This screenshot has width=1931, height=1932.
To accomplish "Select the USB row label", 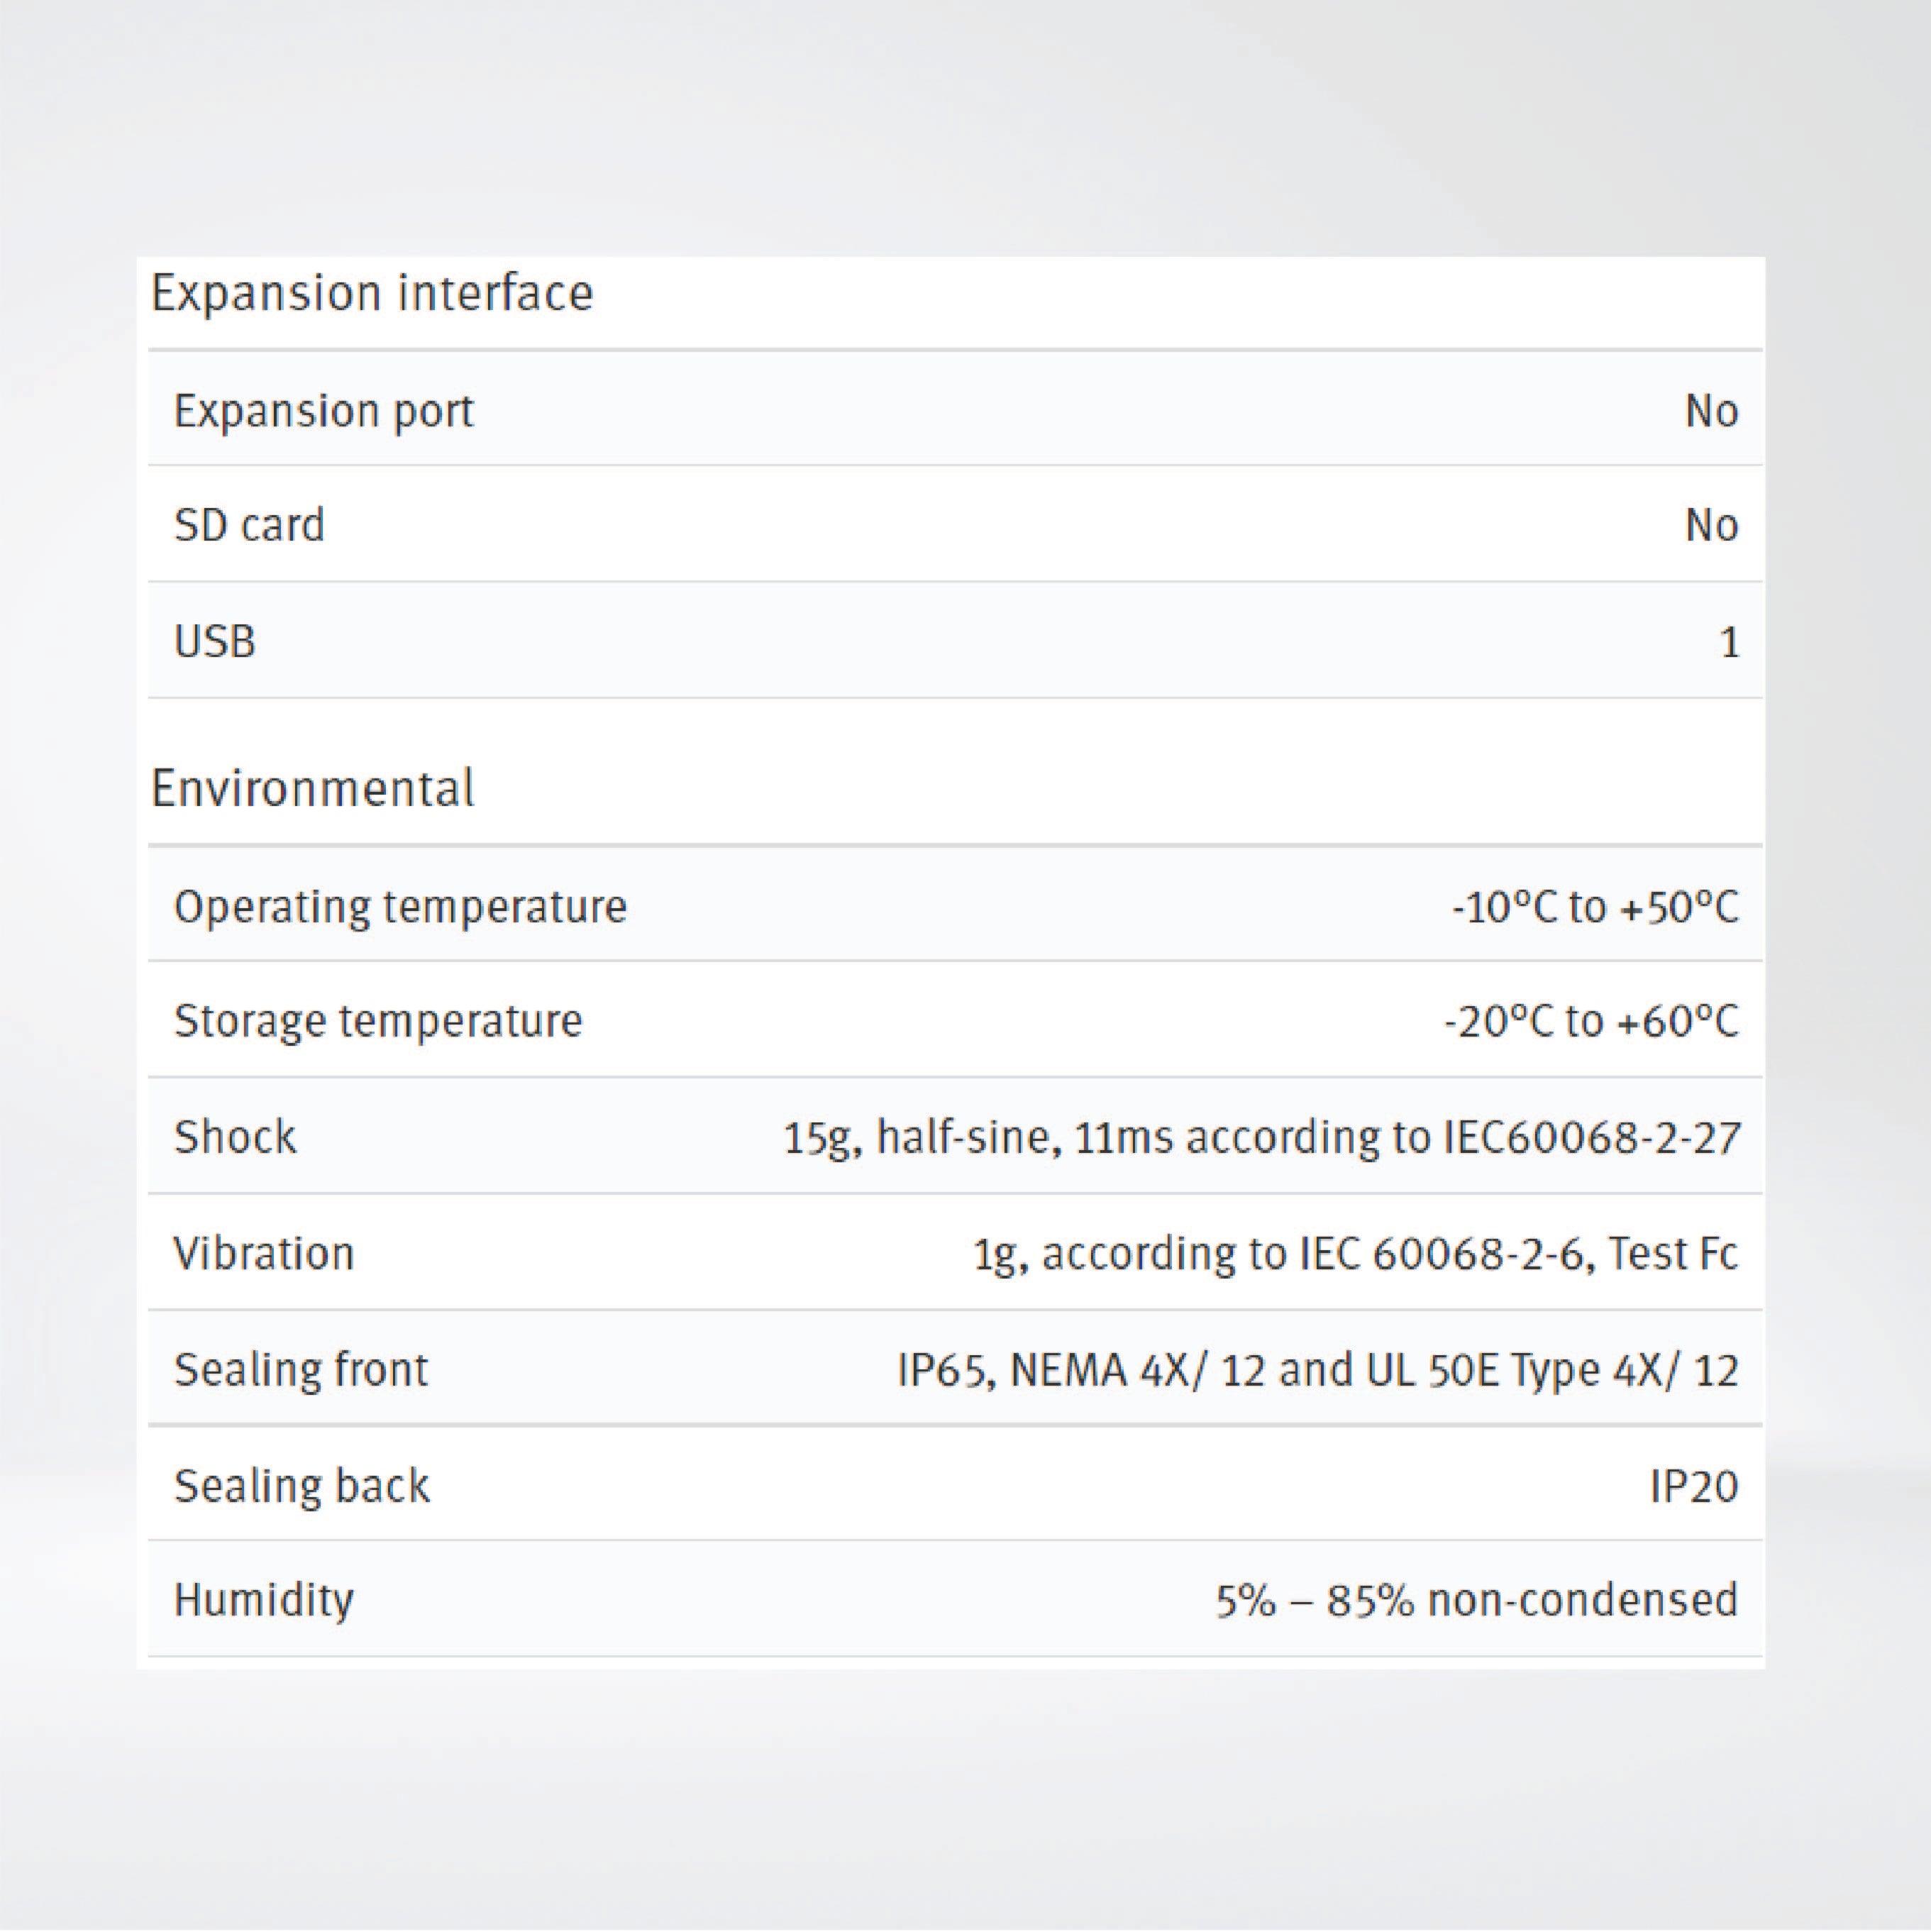I will pyautogui.click(x=215, y=642).
